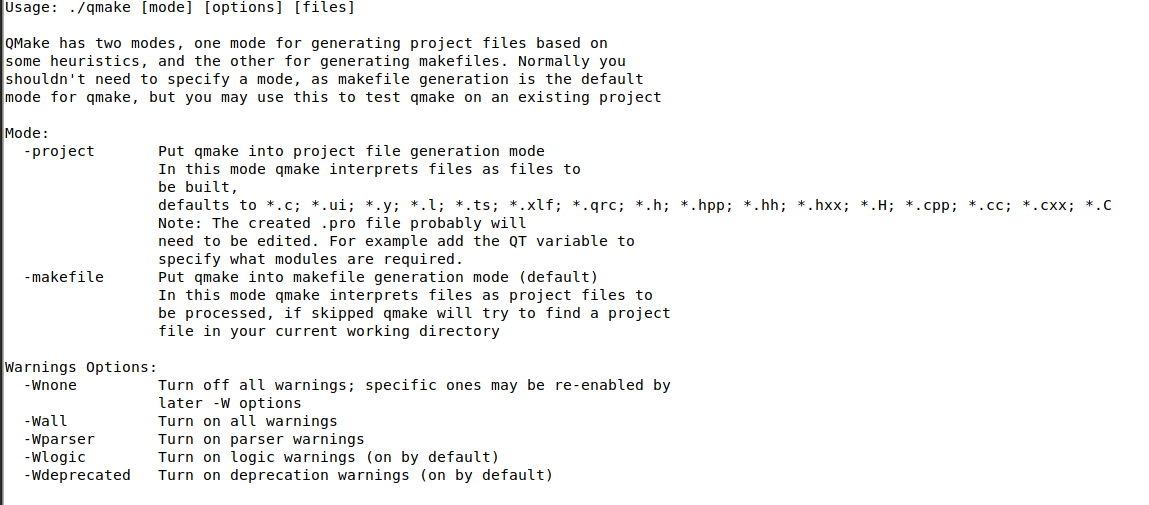Viewport: 1149px width, 505px height.
Task: Click the -Wlogic option text
Action: [55, 457]
